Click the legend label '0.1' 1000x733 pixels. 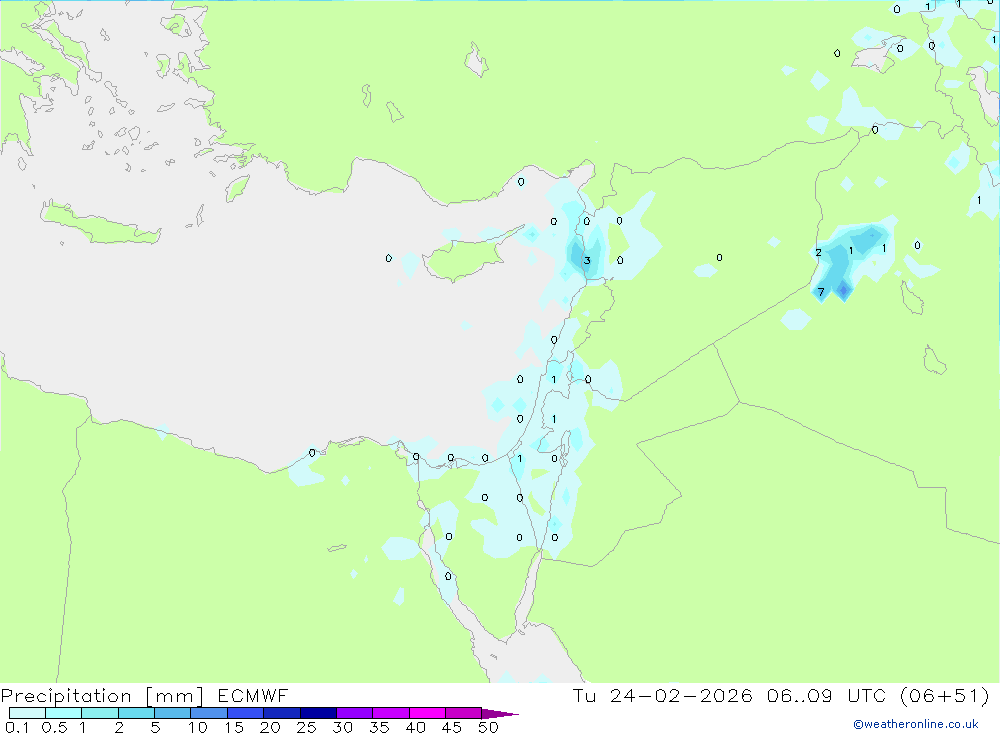point(17,727)
